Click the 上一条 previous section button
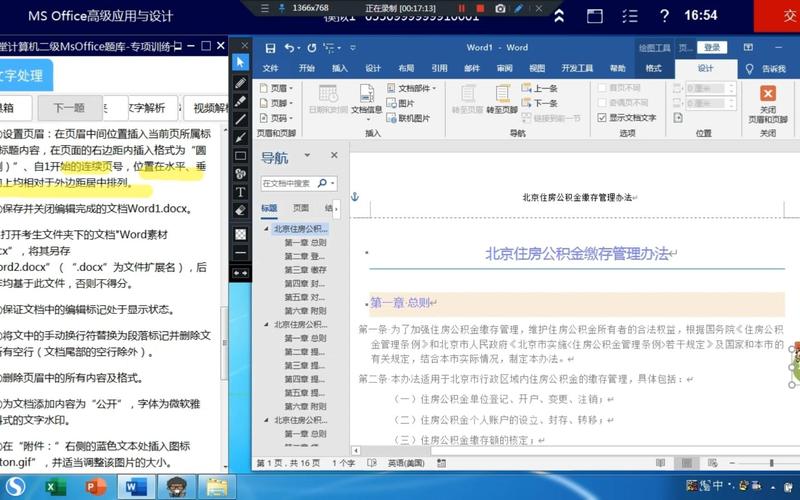This screenshot has height=500, width=800. pos(539,88)
